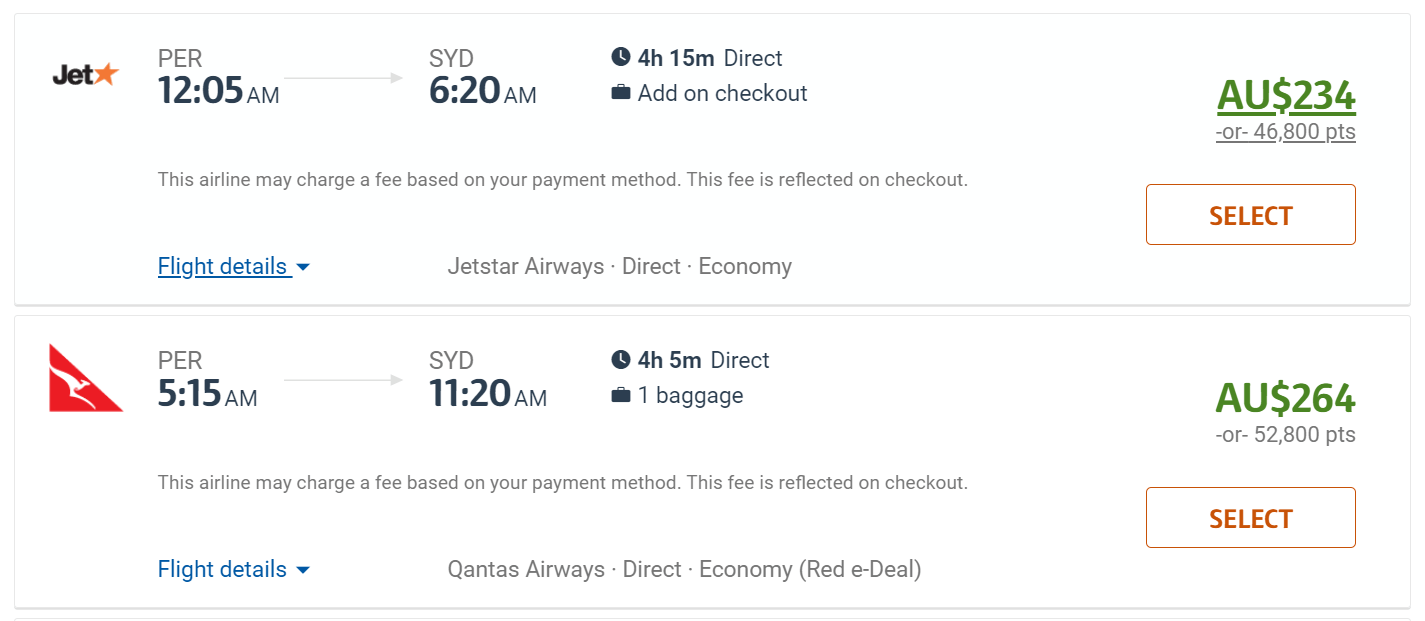Select the Qantas flight for AU$264
This screenshot has width=1425, height=621.
(1250, 517)
